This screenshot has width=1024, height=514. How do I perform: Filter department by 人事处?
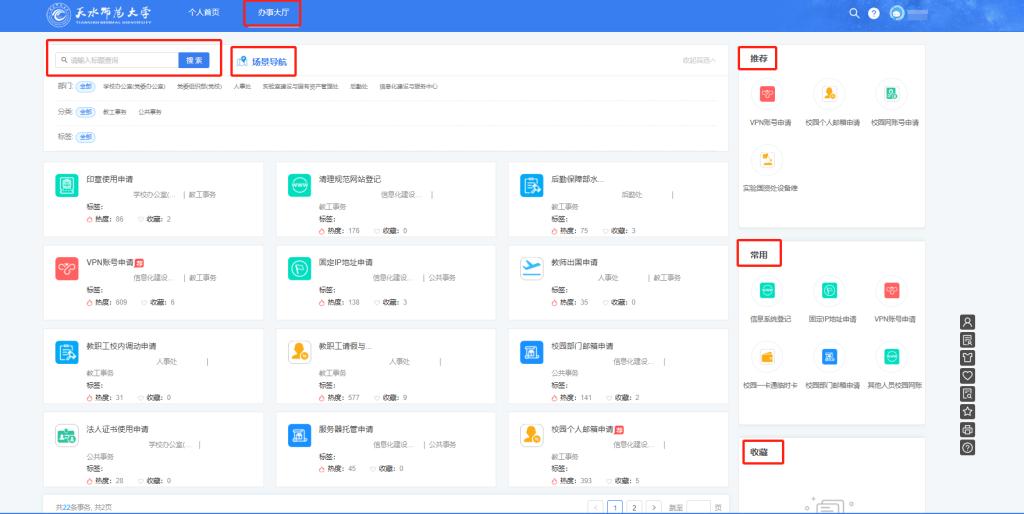tap(242, 87)
